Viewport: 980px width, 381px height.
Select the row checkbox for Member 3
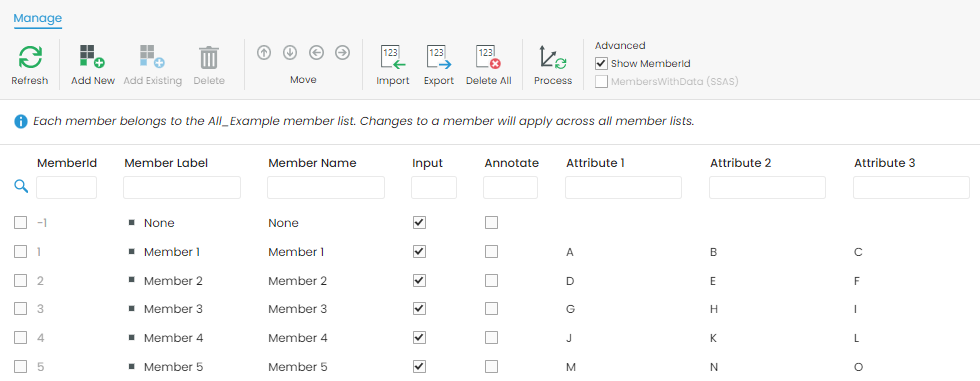21,309
